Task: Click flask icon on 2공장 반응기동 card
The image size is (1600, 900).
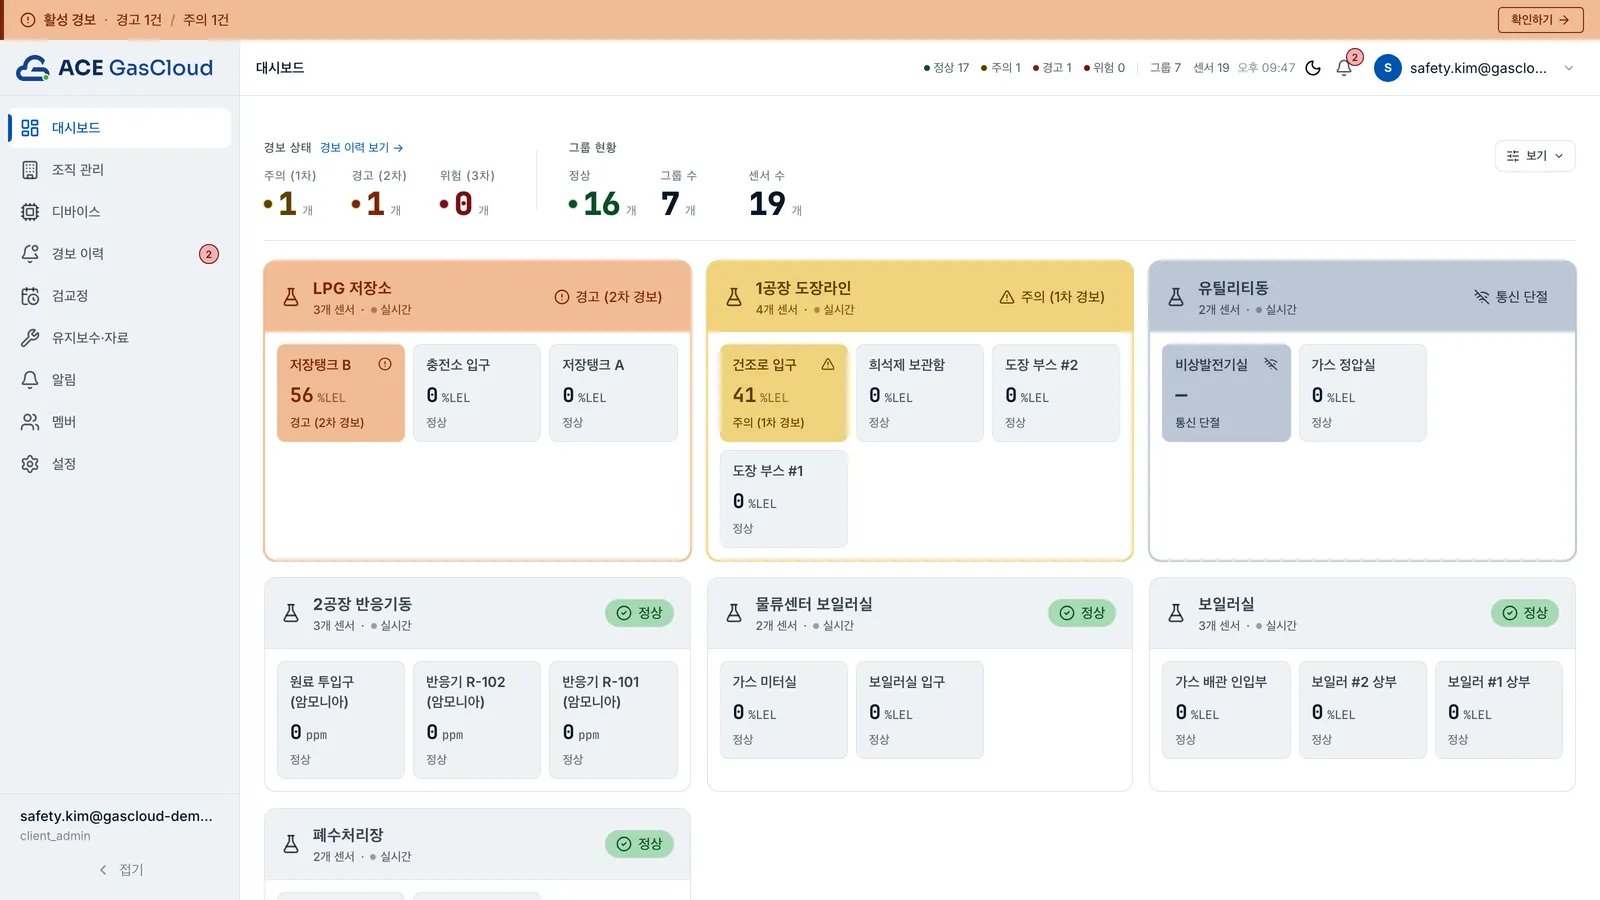Action: tap(291, 613)
